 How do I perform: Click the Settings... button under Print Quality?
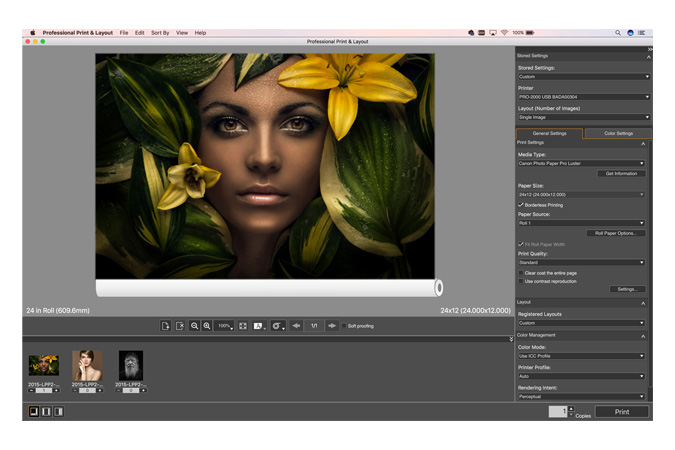627,289
